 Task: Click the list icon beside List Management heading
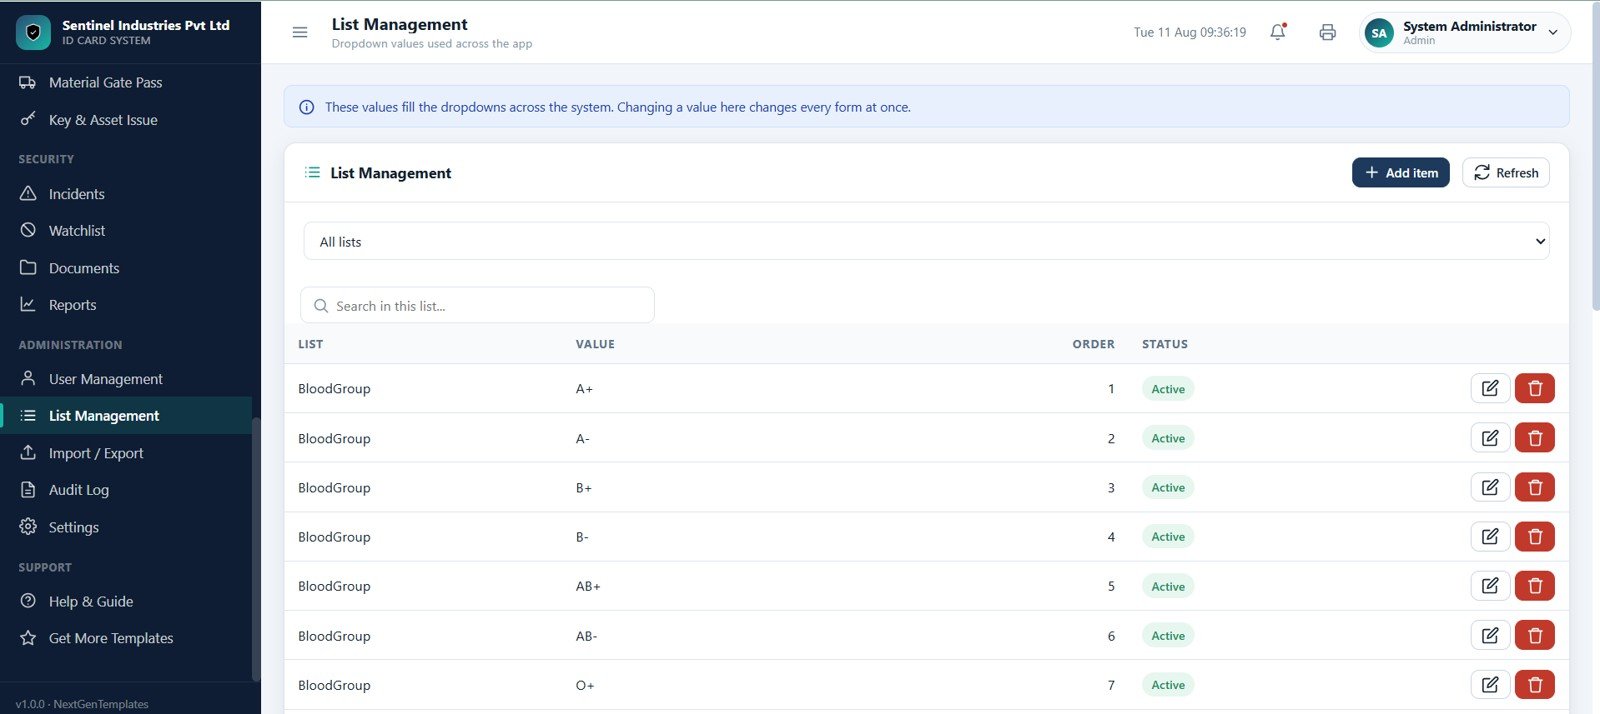(312, 172)
